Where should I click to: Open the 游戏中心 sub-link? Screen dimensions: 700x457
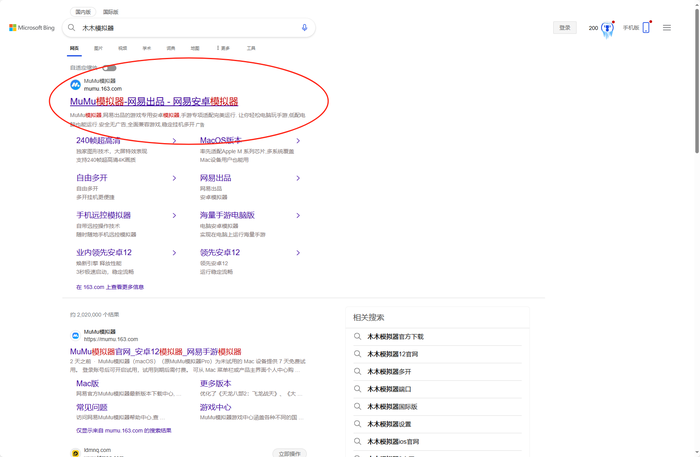coord(216,407)
